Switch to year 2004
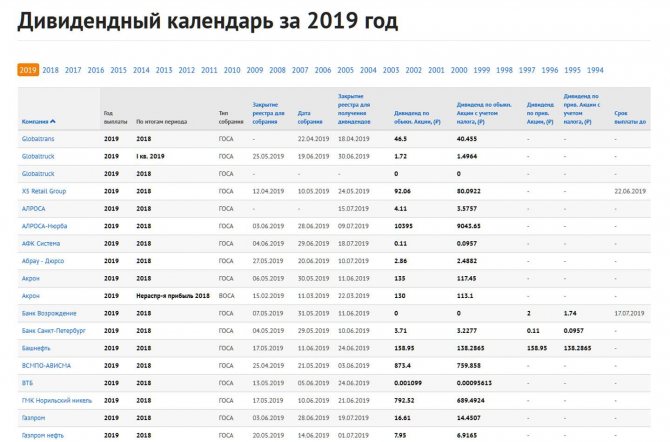The image size is (670, 442). 368,70
